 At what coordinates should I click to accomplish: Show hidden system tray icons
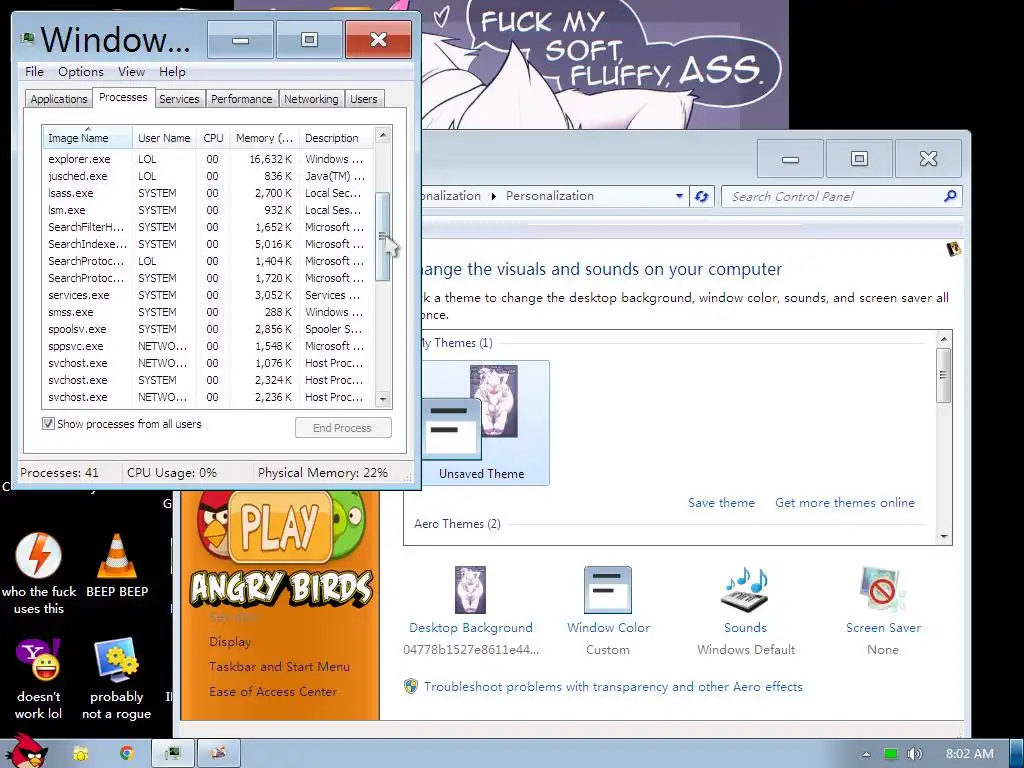(866, 754)
